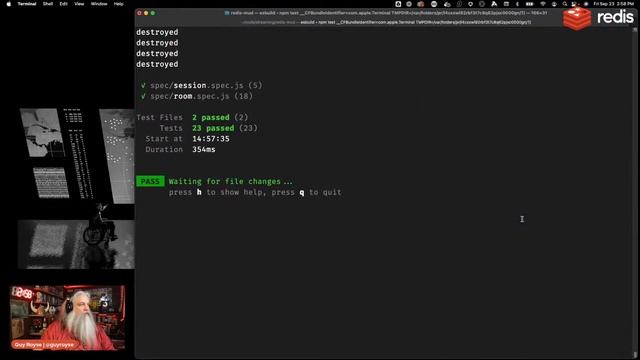Viewport: 640px width, 360px height.
Task: Open the Window menu
Action: click(x=99, y=4)
